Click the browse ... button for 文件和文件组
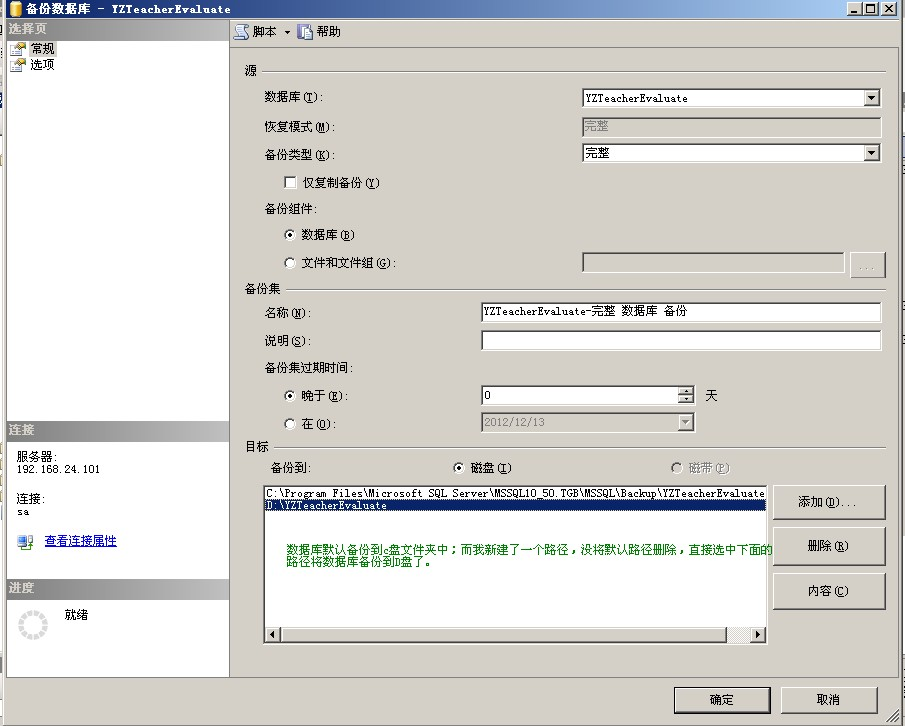The width and height of the screenshot is (905, 726). coord(868,264)
